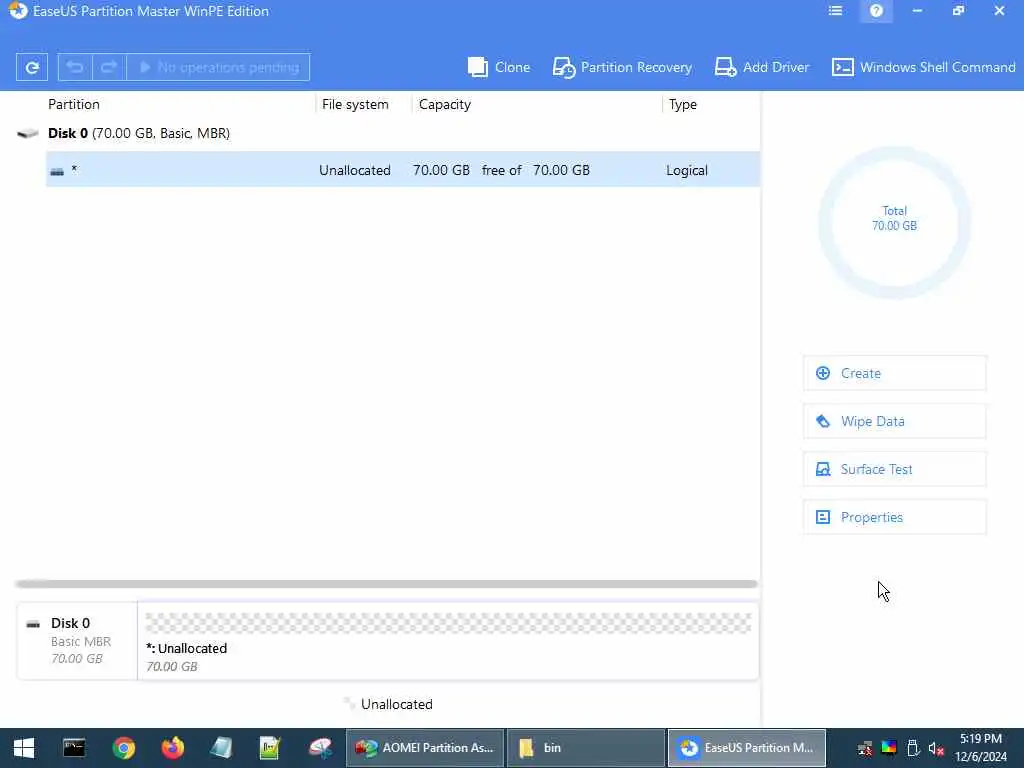Open Windows Shell Command
The image size is (1024, 768).
923,67
